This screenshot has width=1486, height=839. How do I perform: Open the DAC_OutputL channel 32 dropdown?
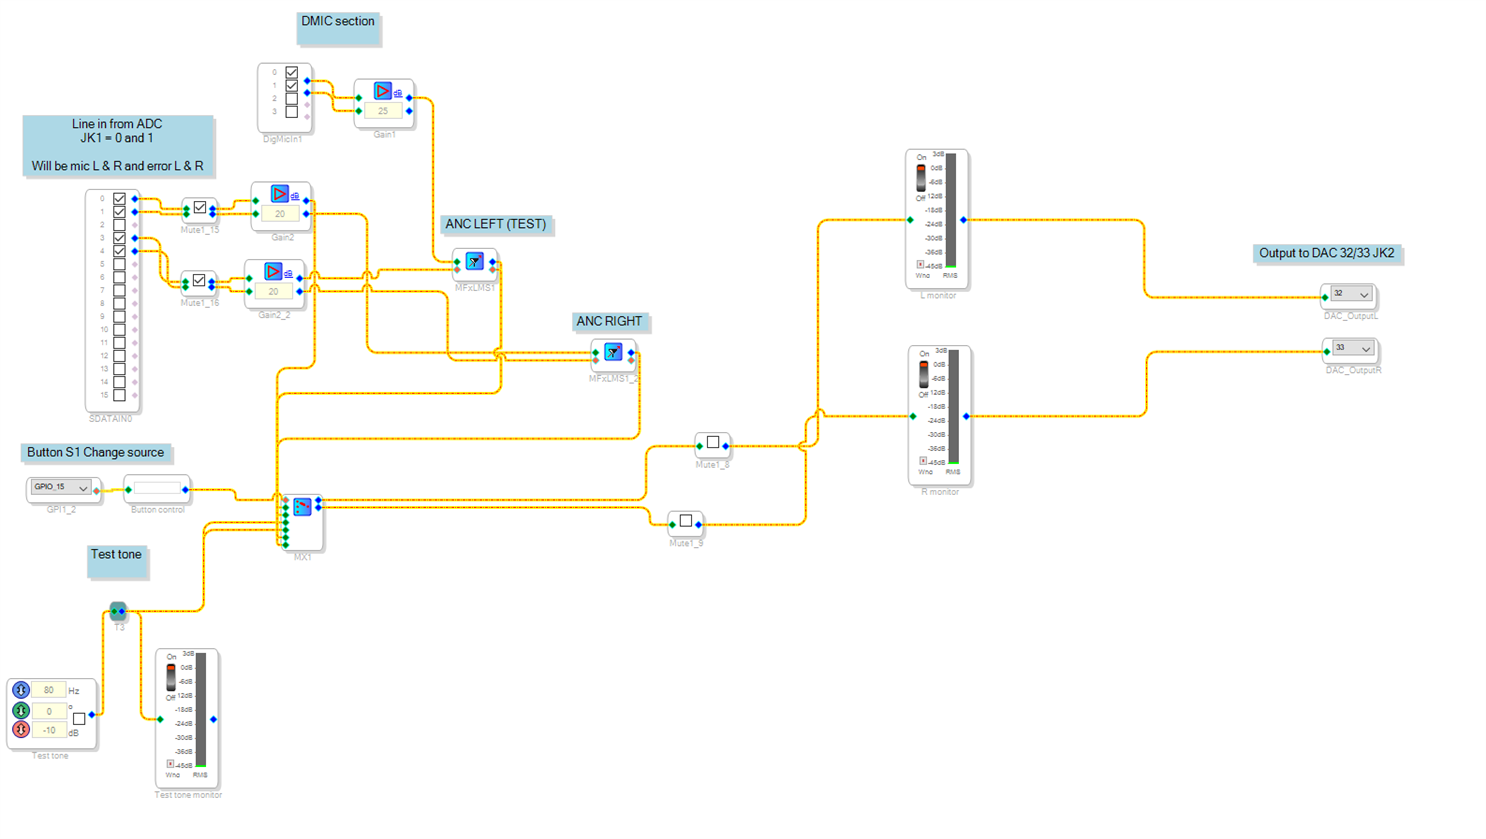[x=1350, y=294]
